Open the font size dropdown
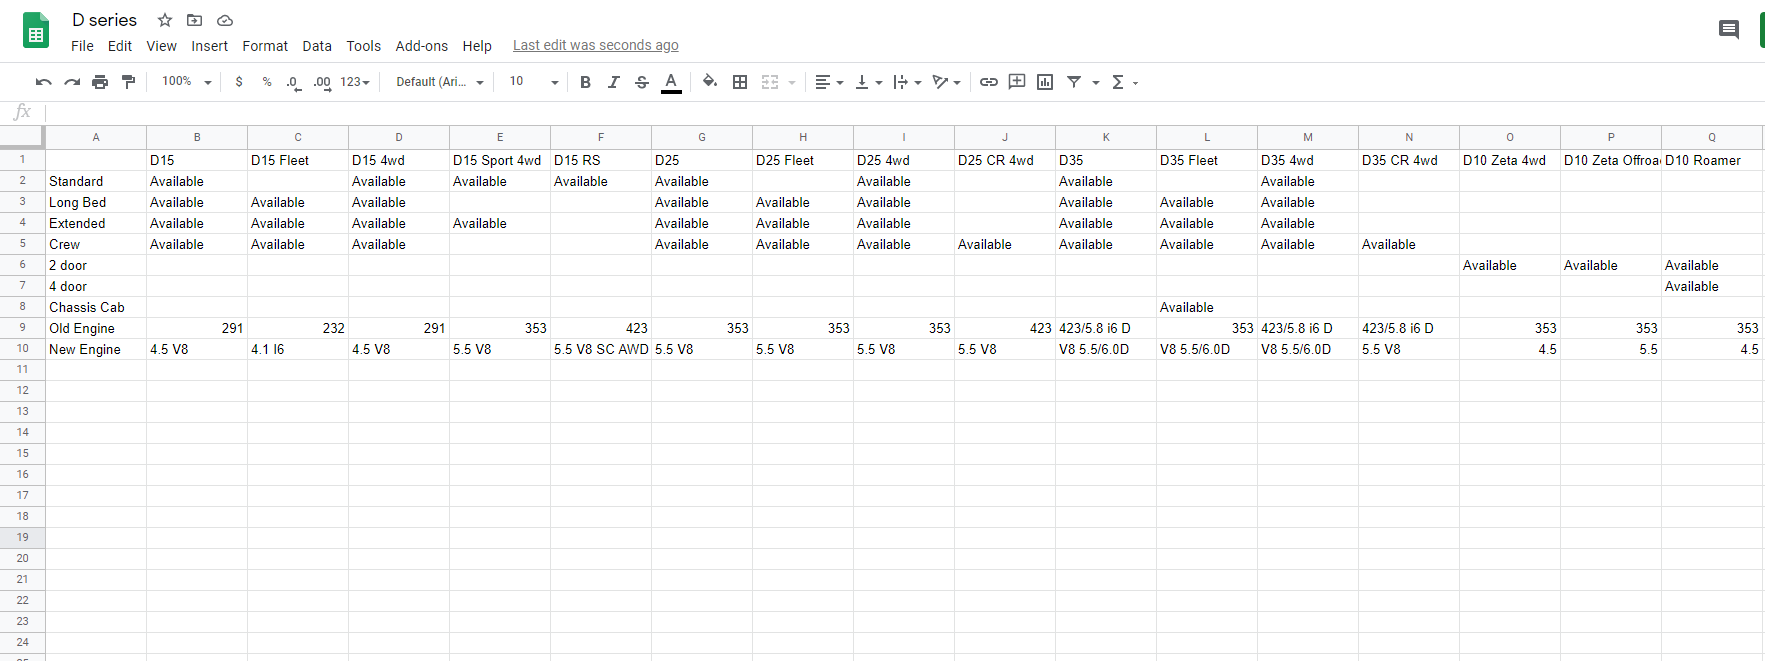This screenshot has height=661, width=1765. click(534, 82)
